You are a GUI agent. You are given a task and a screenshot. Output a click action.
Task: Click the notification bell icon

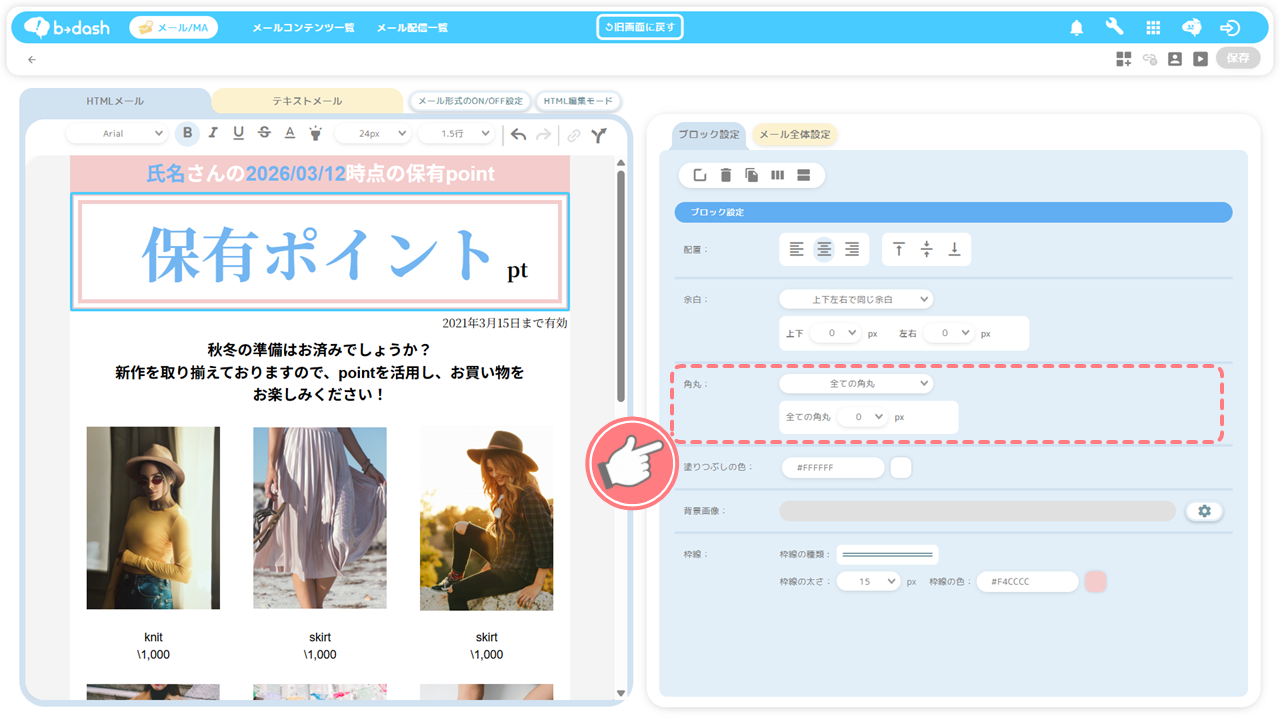pyautogui.click(x=1076, y=28)
